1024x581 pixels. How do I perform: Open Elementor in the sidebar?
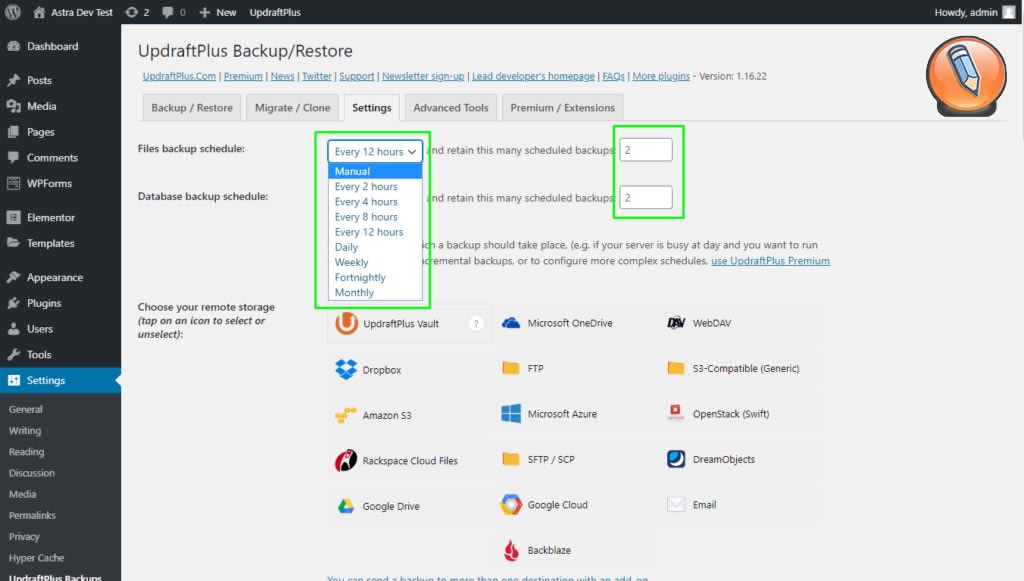point(60,217)
